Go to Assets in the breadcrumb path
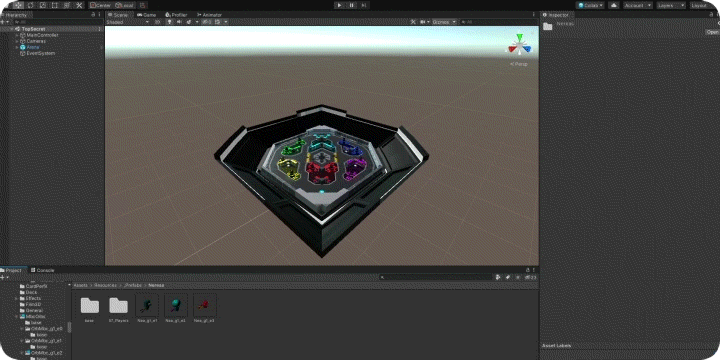 tap(81, 285)
